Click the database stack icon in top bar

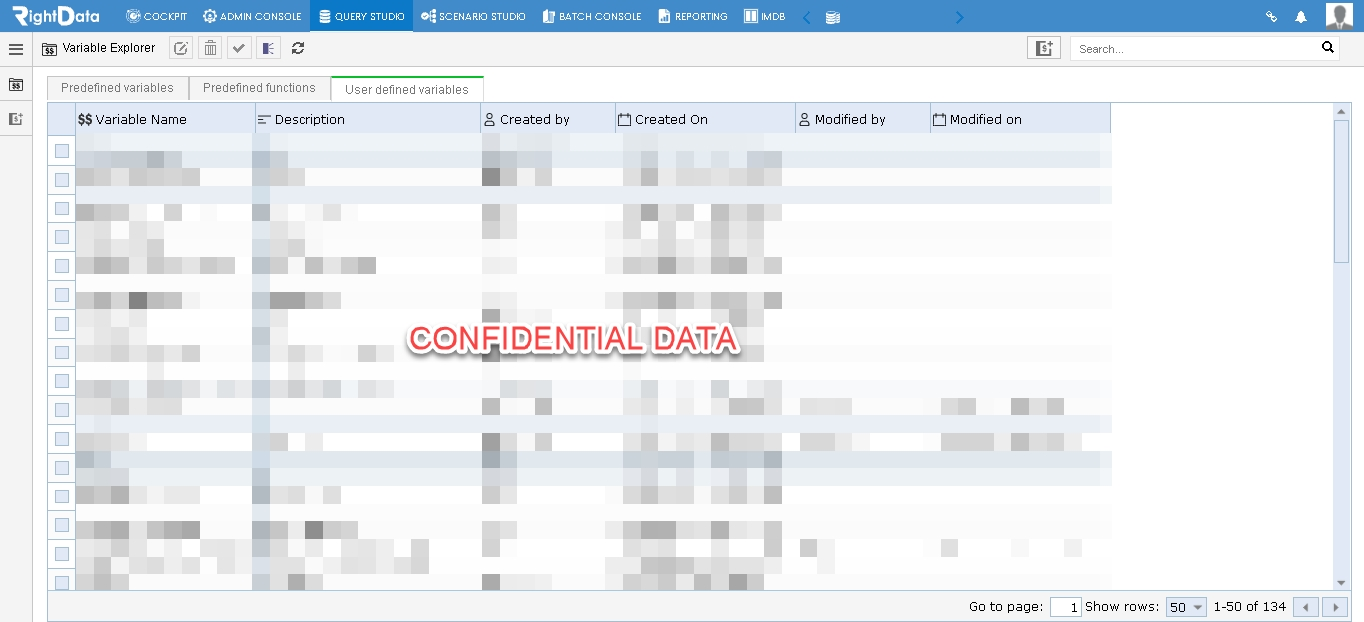click(833, 17)
